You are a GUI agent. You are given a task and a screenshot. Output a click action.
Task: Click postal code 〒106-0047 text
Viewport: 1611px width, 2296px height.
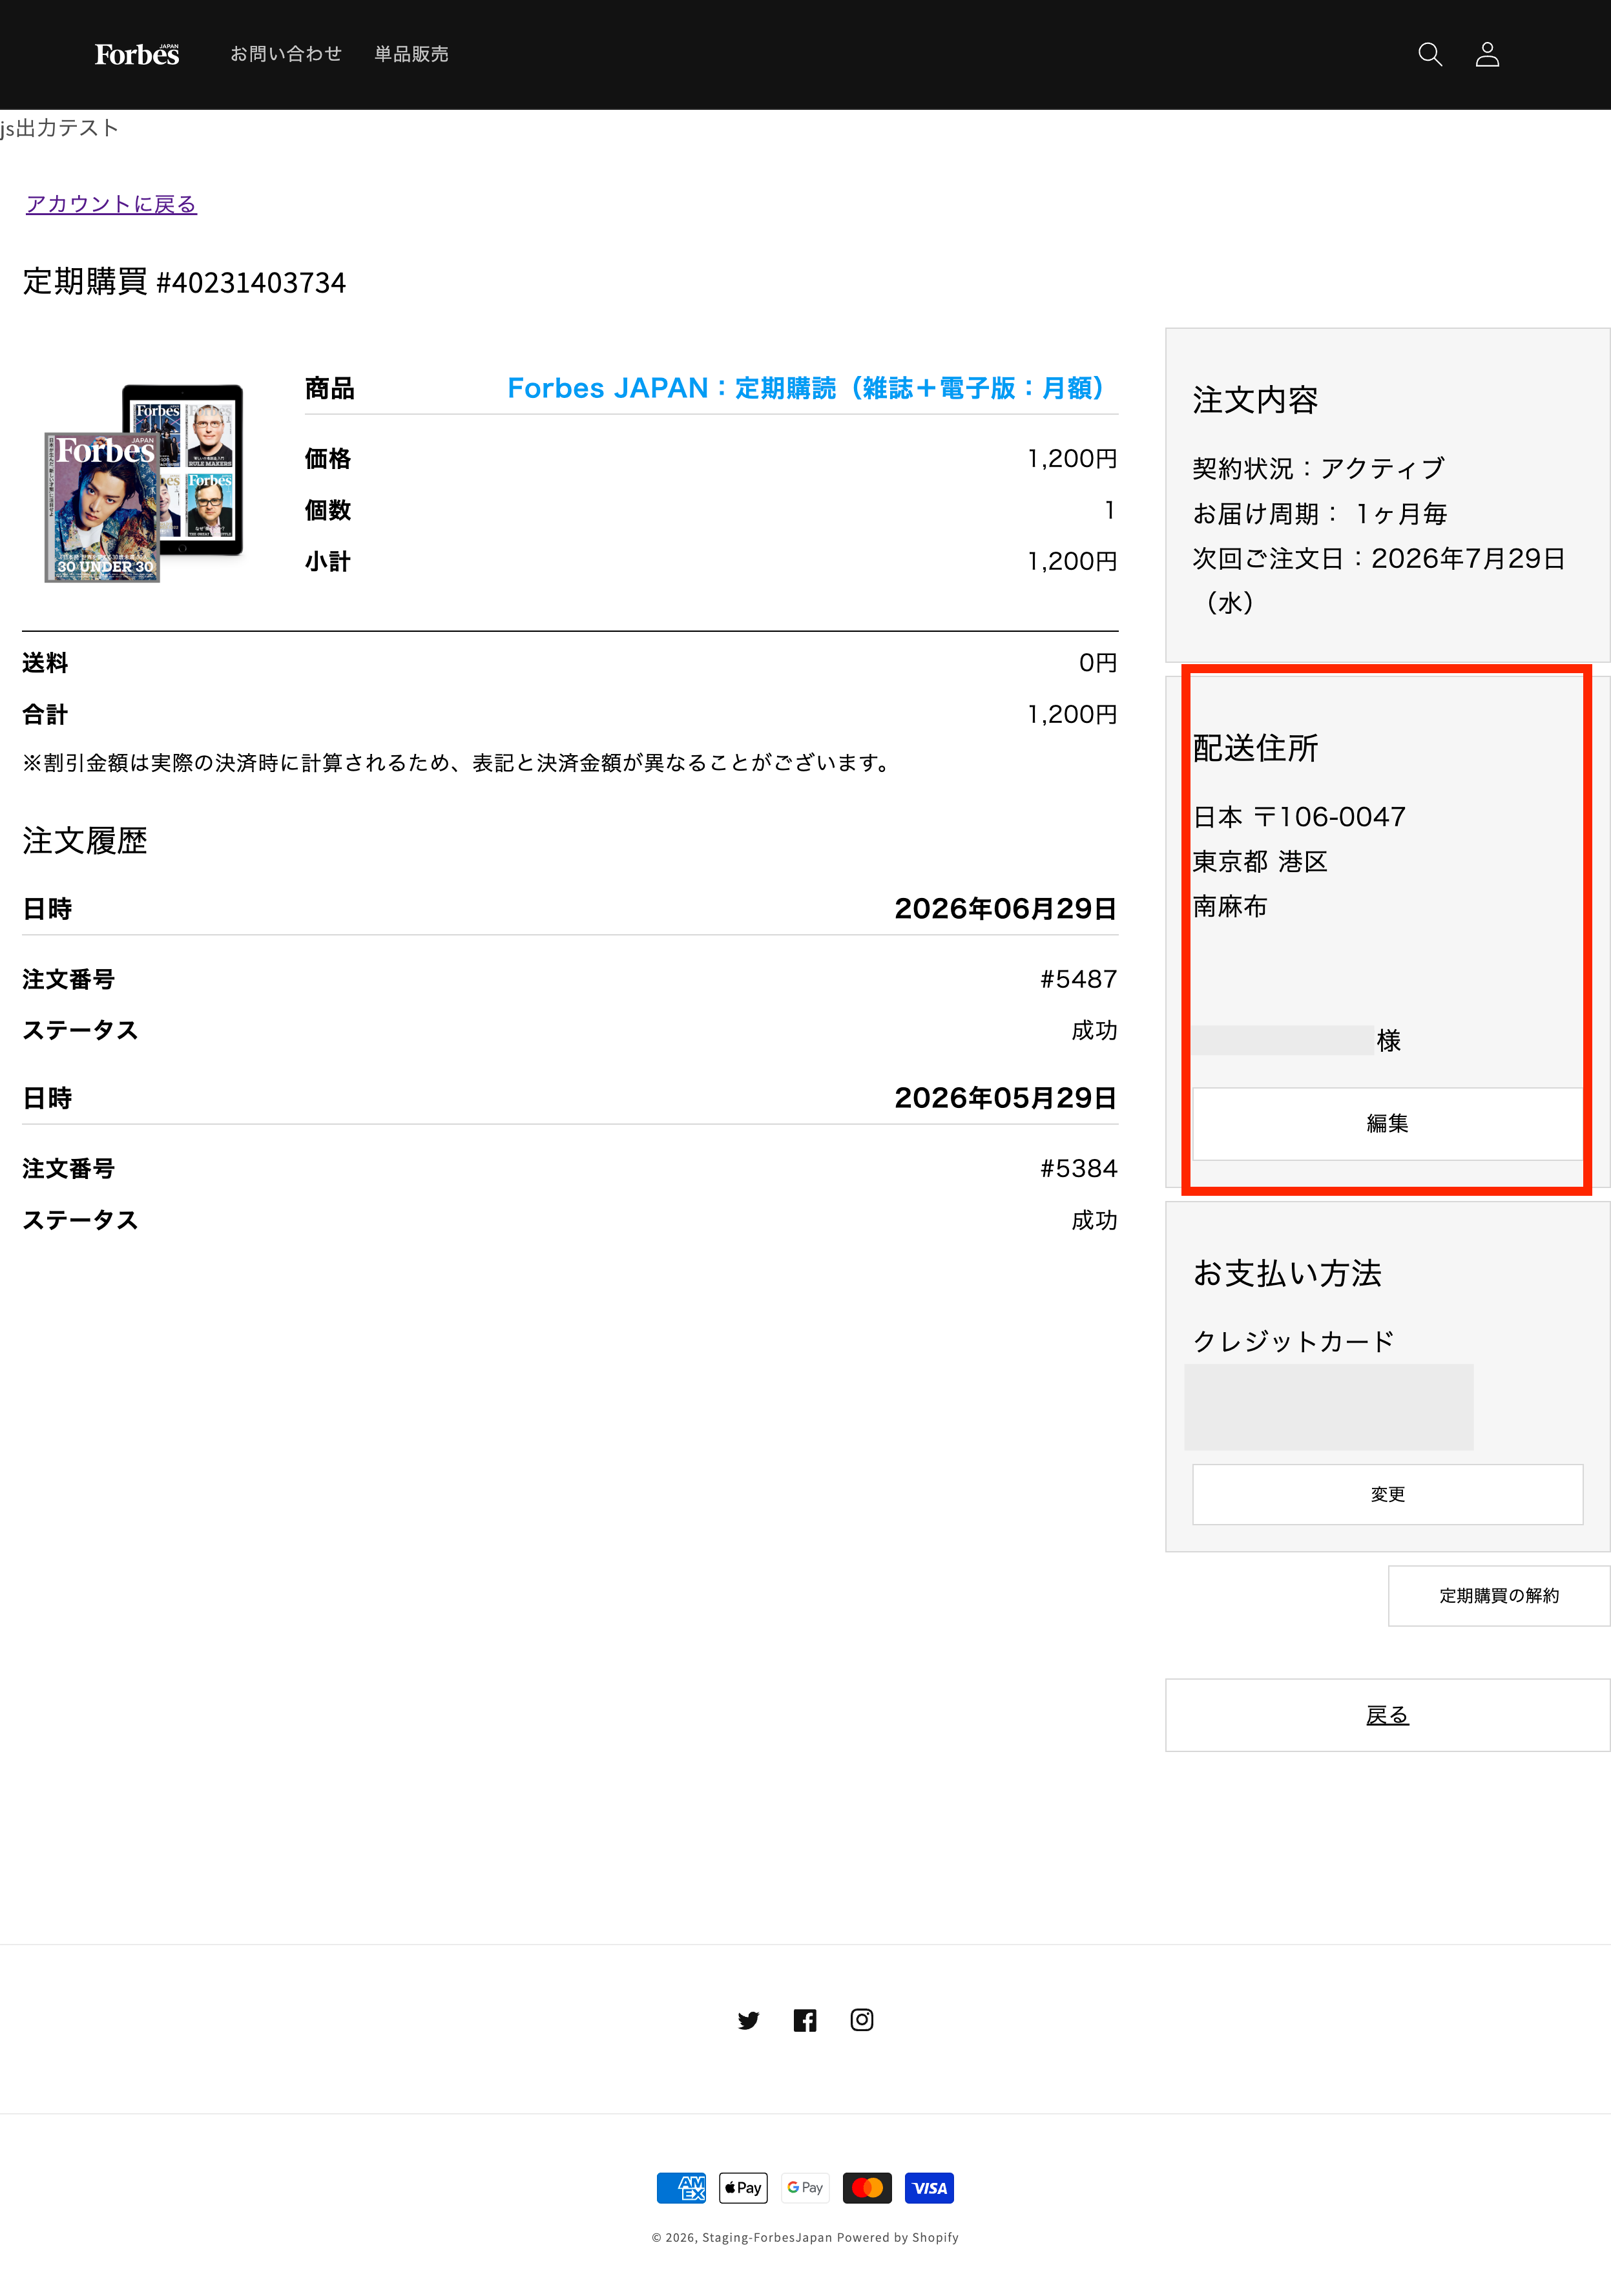click(x=1329, y=817)
